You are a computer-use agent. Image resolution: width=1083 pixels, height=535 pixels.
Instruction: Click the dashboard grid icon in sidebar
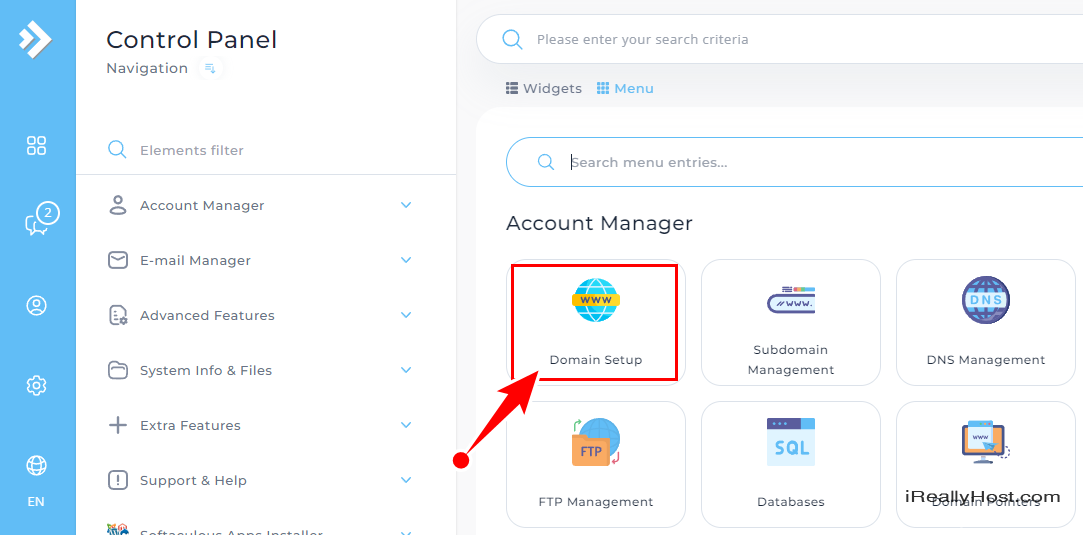37,146
